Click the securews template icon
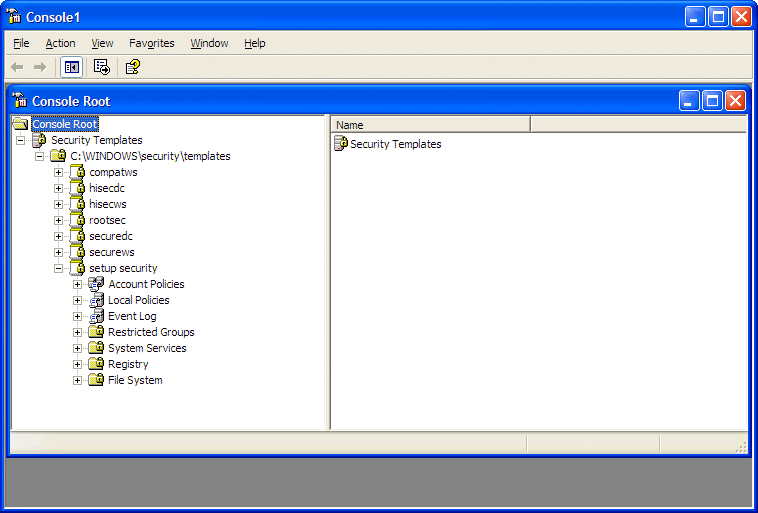The image size is (758, 513). point(77,252)
